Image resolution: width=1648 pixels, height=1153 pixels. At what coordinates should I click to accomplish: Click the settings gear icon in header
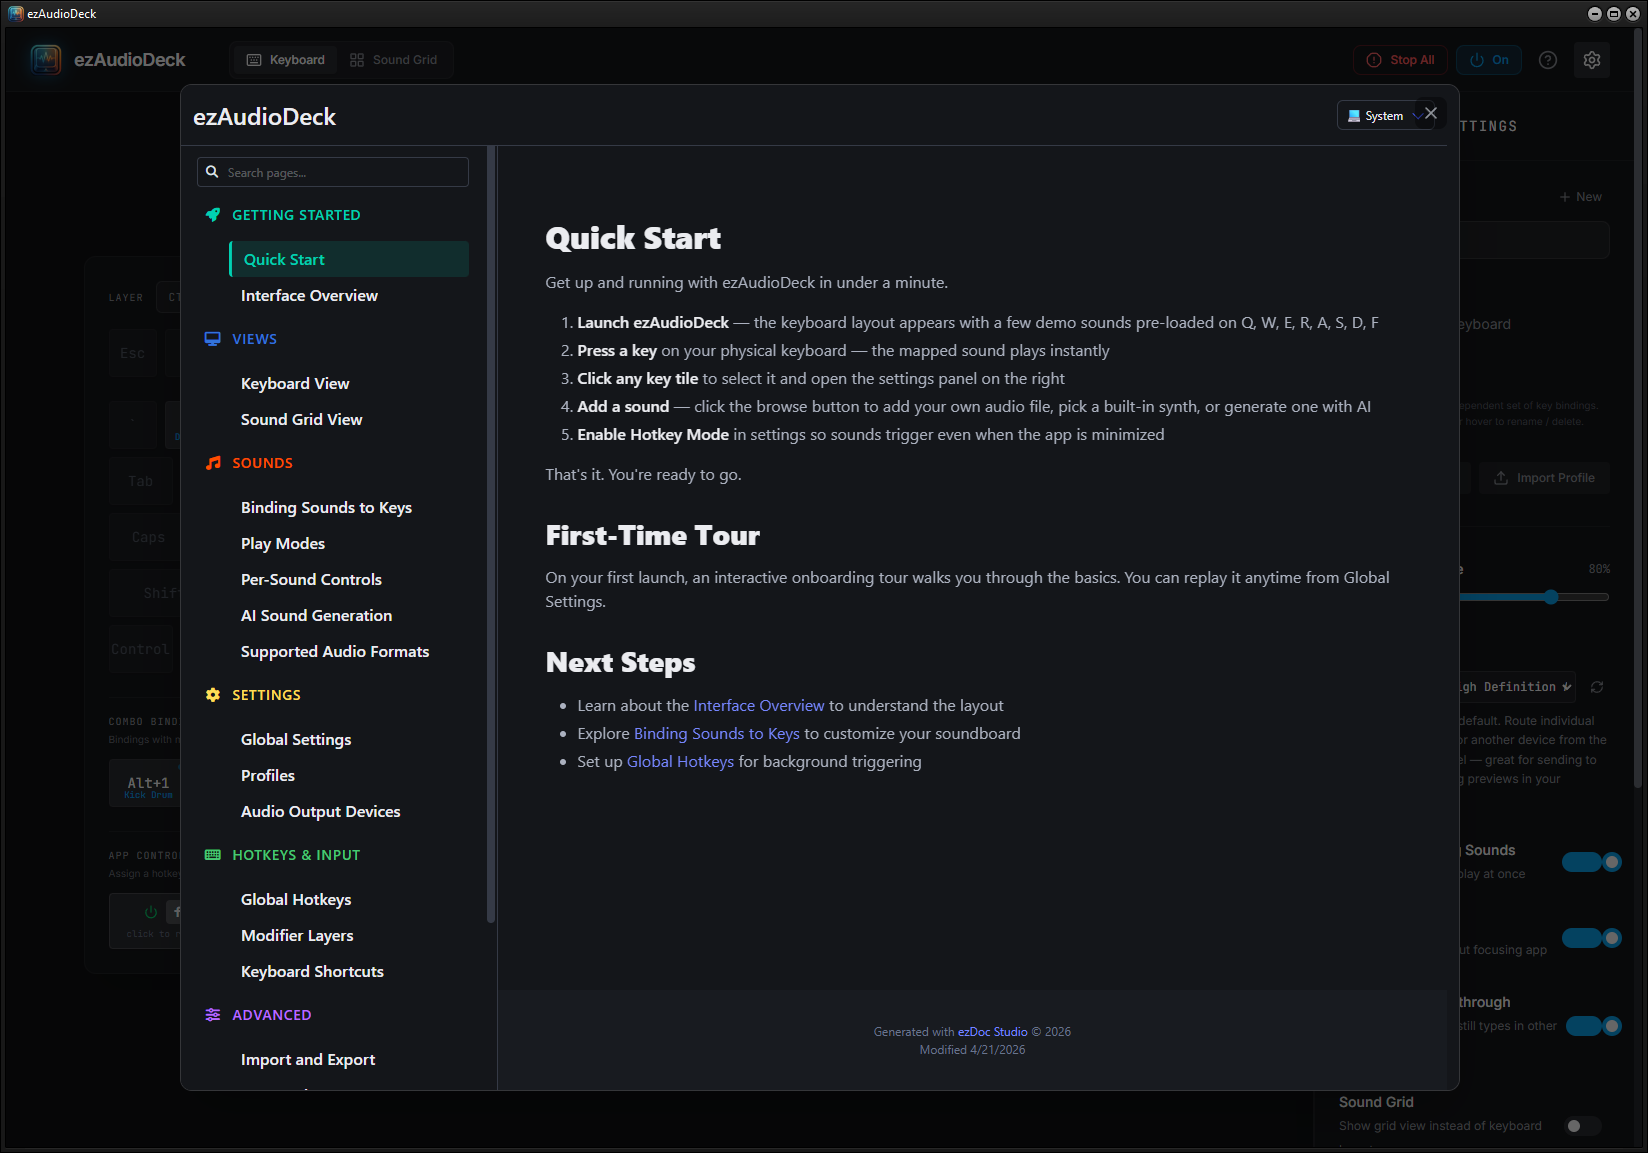point(1592,60)
